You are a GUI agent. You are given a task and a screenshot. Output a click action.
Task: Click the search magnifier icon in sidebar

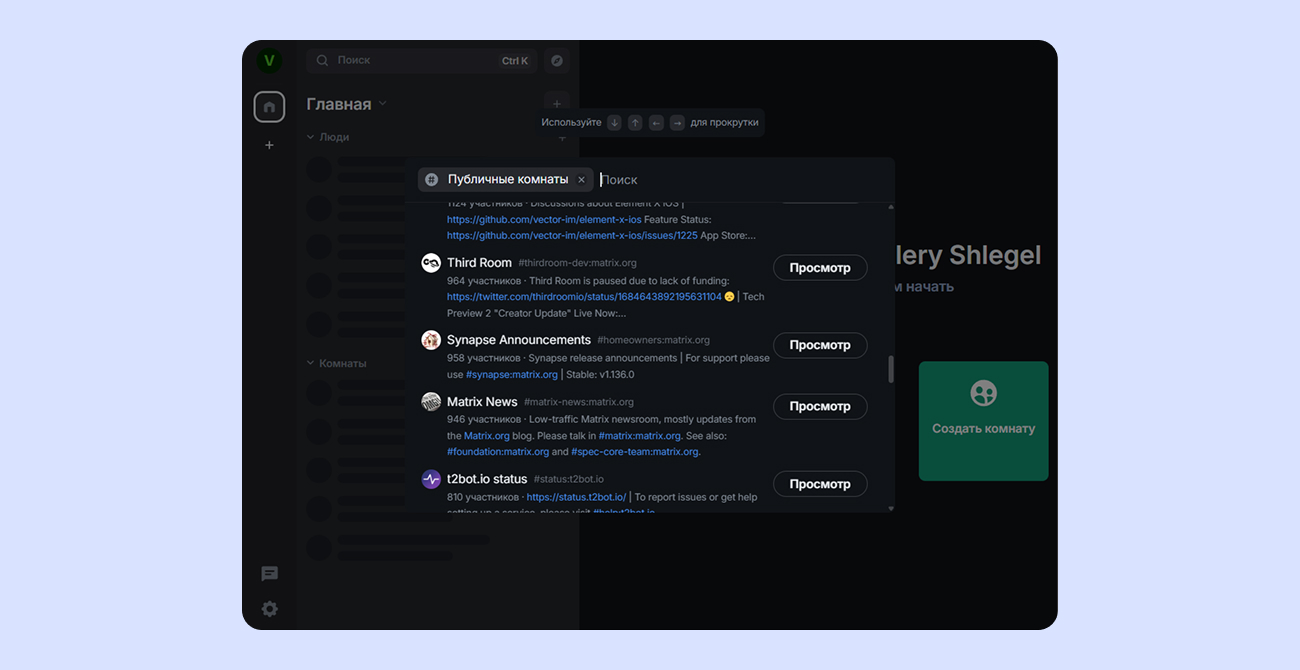(x=323, y=61)
